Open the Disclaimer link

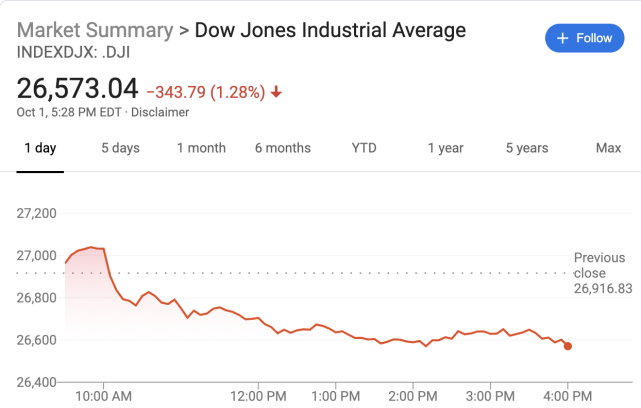(161, 112)
